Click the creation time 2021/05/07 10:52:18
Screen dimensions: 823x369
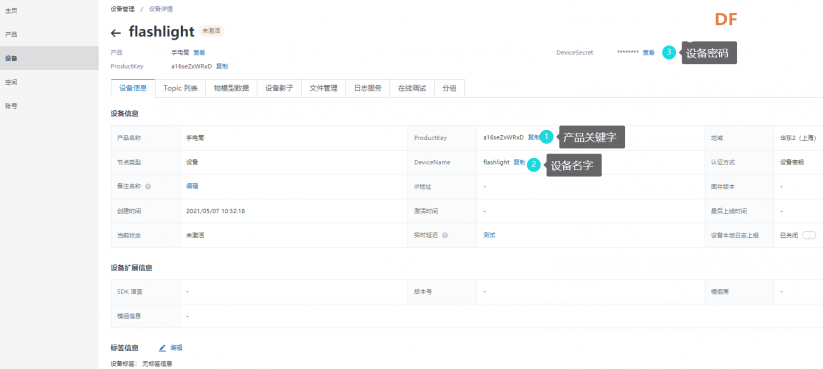tap(216, 211)
